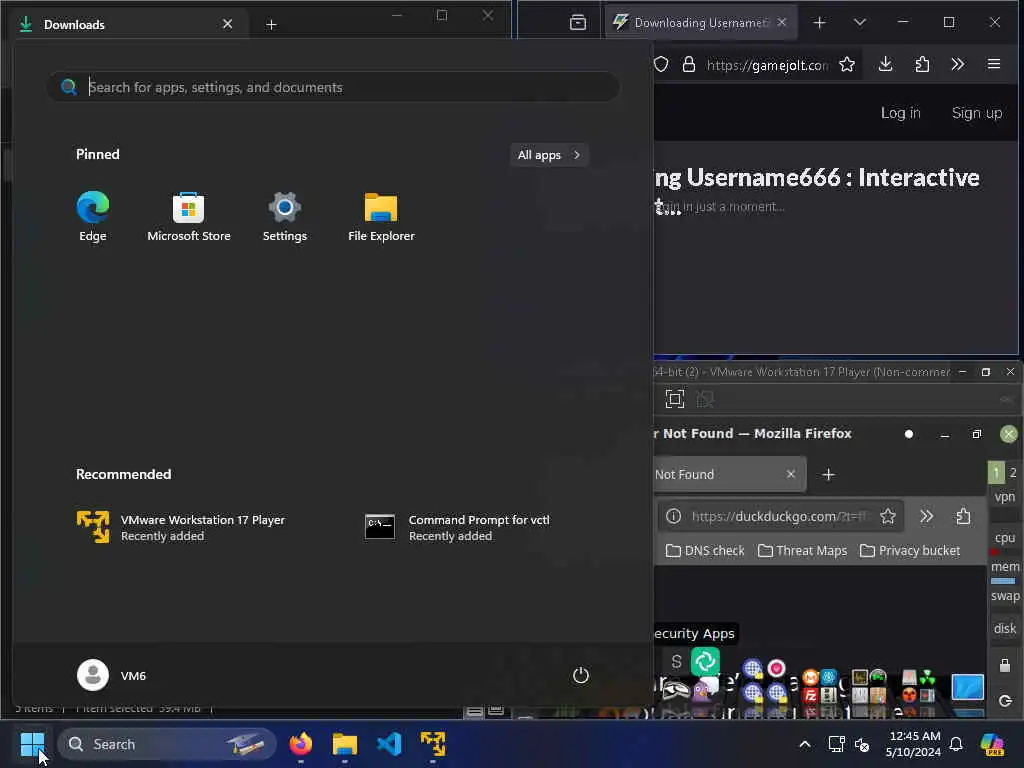
Task: Click site security padlock icon
Action: click(x=688, y=65)
